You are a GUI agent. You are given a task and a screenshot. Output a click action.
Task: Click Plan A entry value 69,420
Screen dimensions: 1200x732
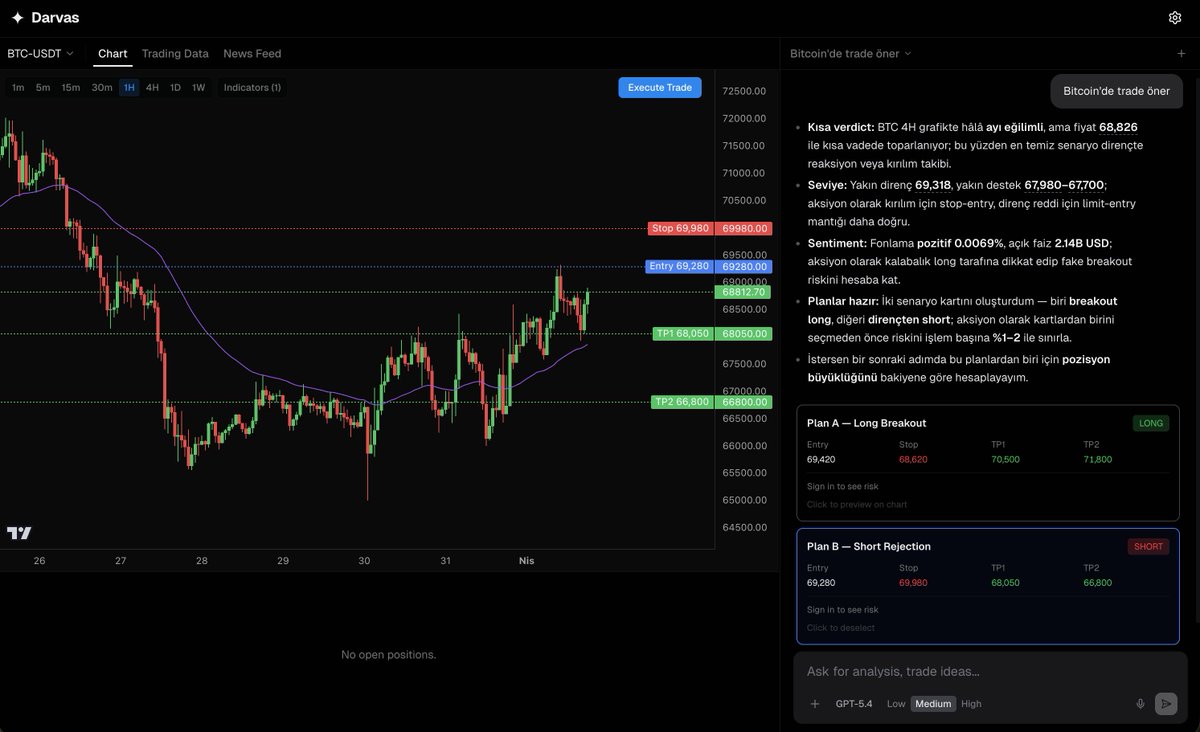click(x=821, y=460)
